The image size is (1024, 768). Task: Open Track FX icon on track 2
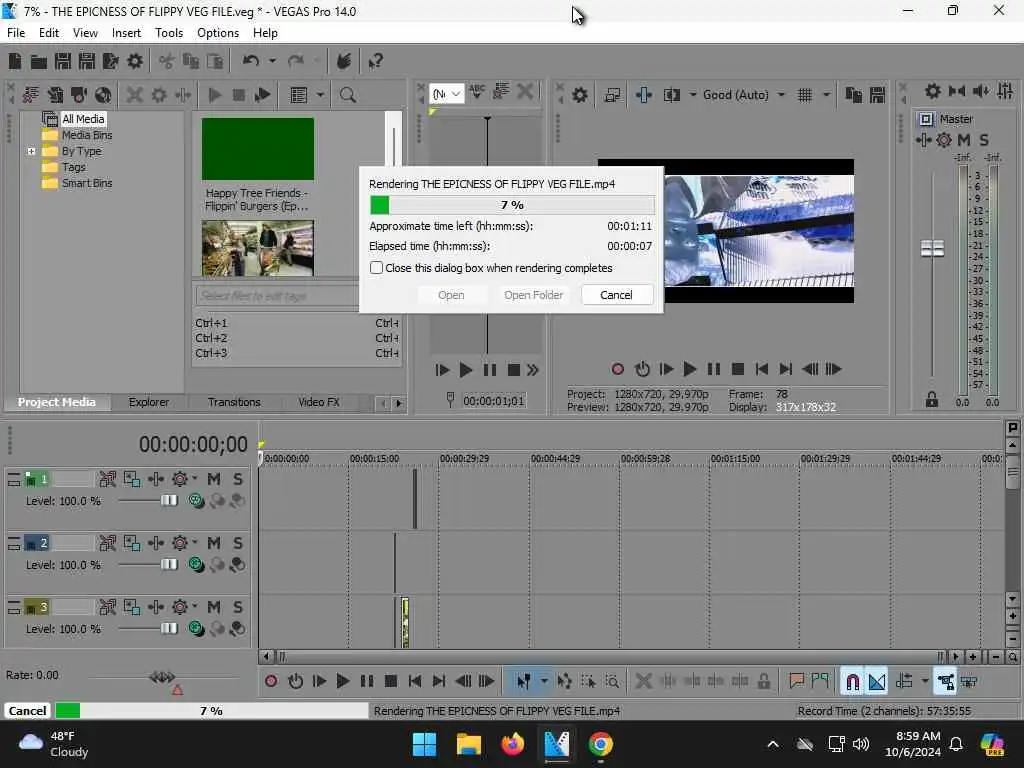[x=180, y=543]
